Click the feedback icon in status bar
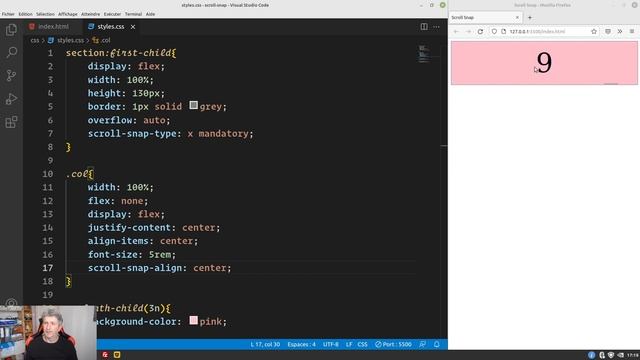The image size is (640, 360). (422, 344)
